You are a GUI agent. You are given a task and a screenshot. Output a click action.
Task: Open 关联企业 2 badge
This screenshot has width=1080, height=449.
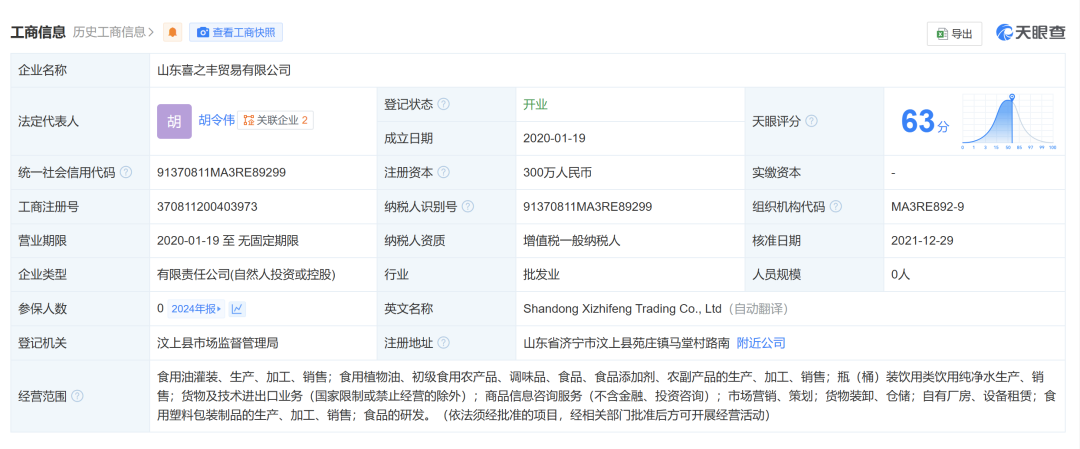tap(276, 121)
